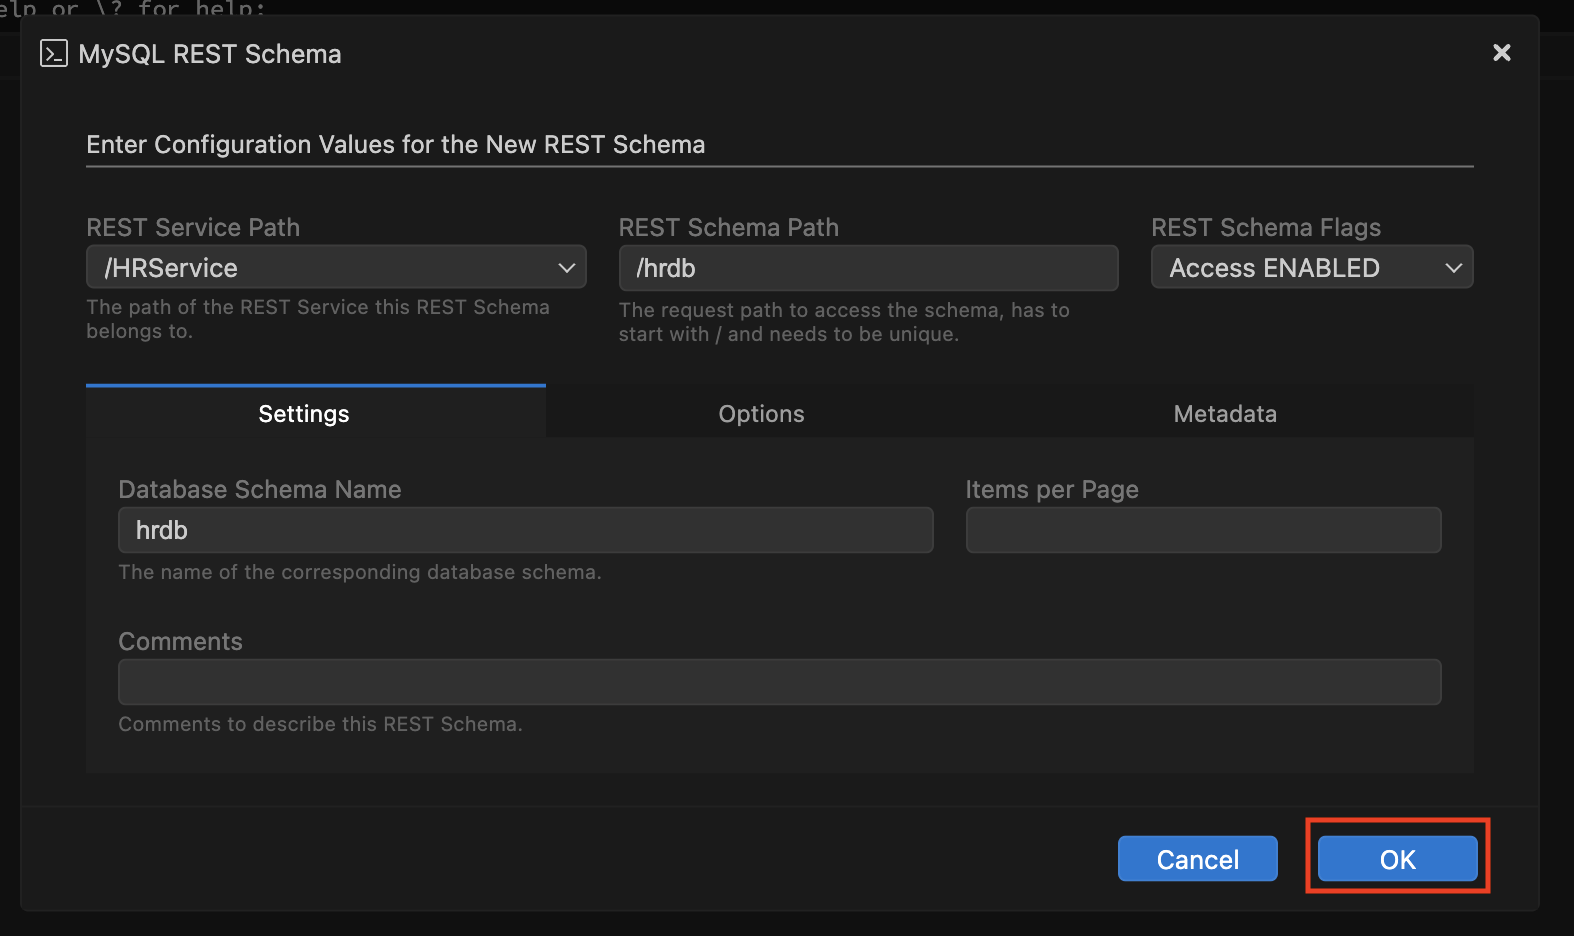Screen dimensions: 1574x936
Task: Click the "Comments" field label
Action: pyautogui.click(x=181, y=642)
